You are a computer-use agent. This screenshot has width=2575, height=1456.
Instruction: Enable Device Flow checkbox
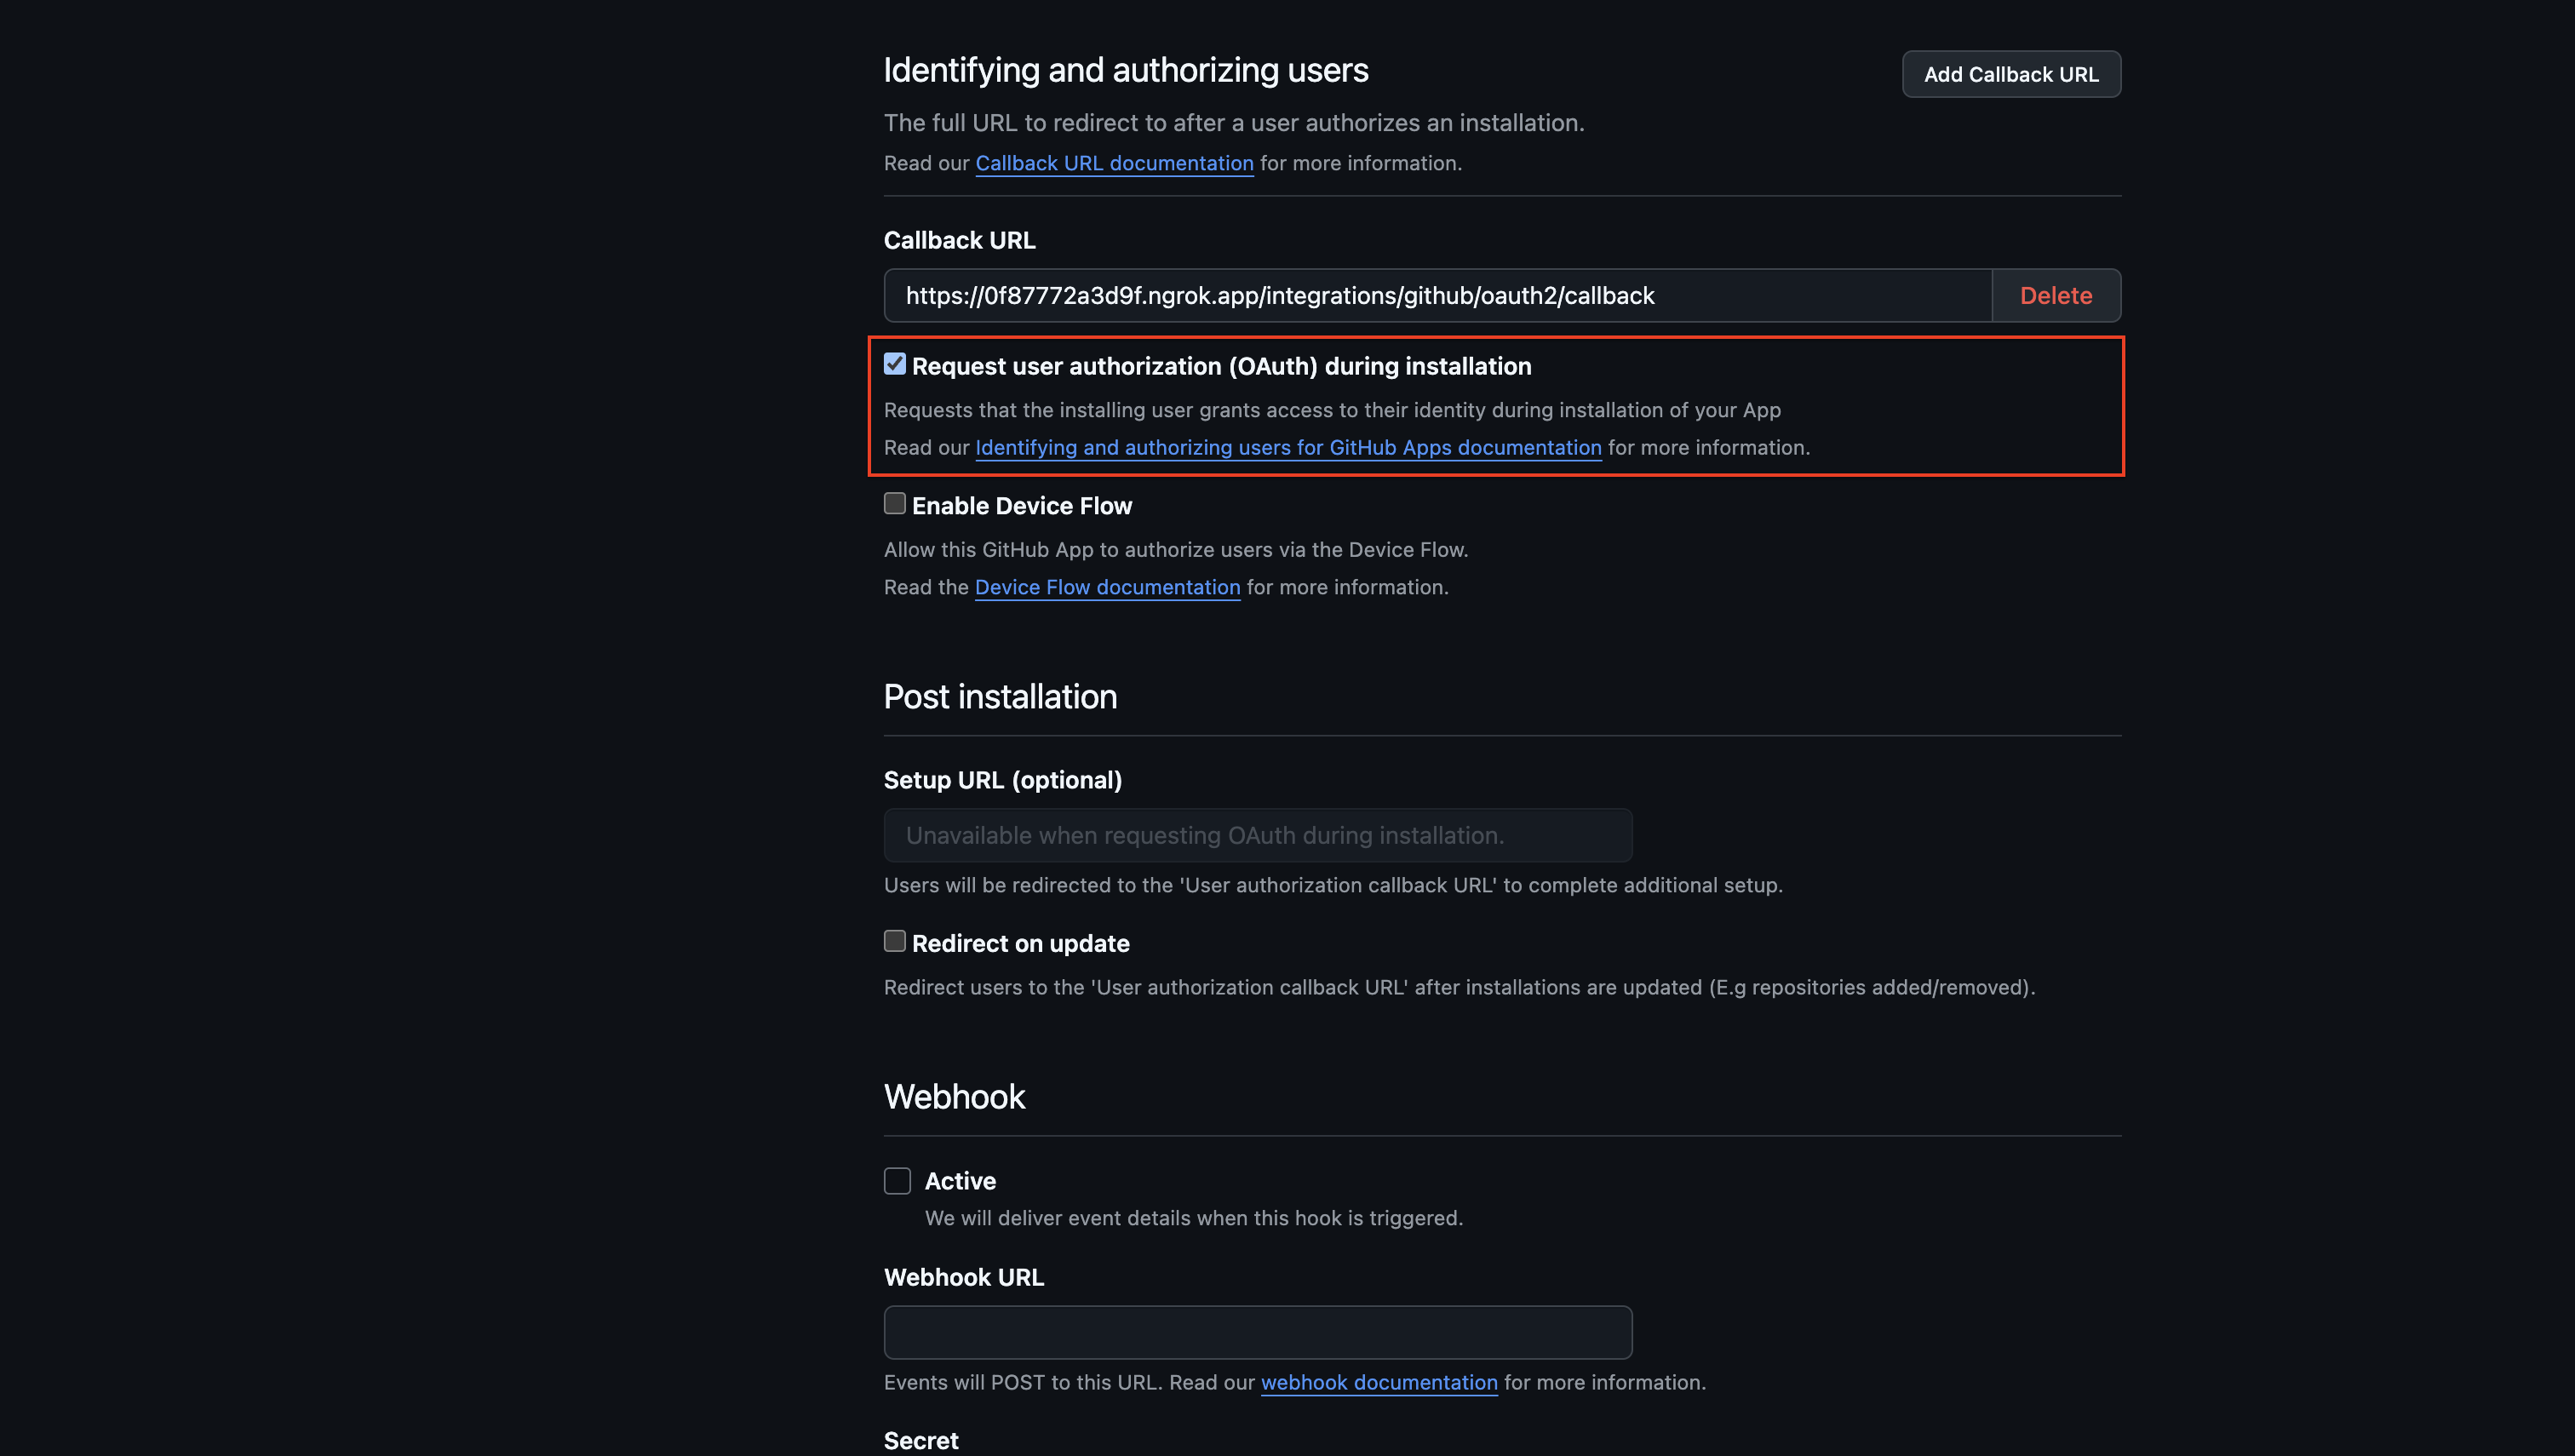(x=895, y=503)
